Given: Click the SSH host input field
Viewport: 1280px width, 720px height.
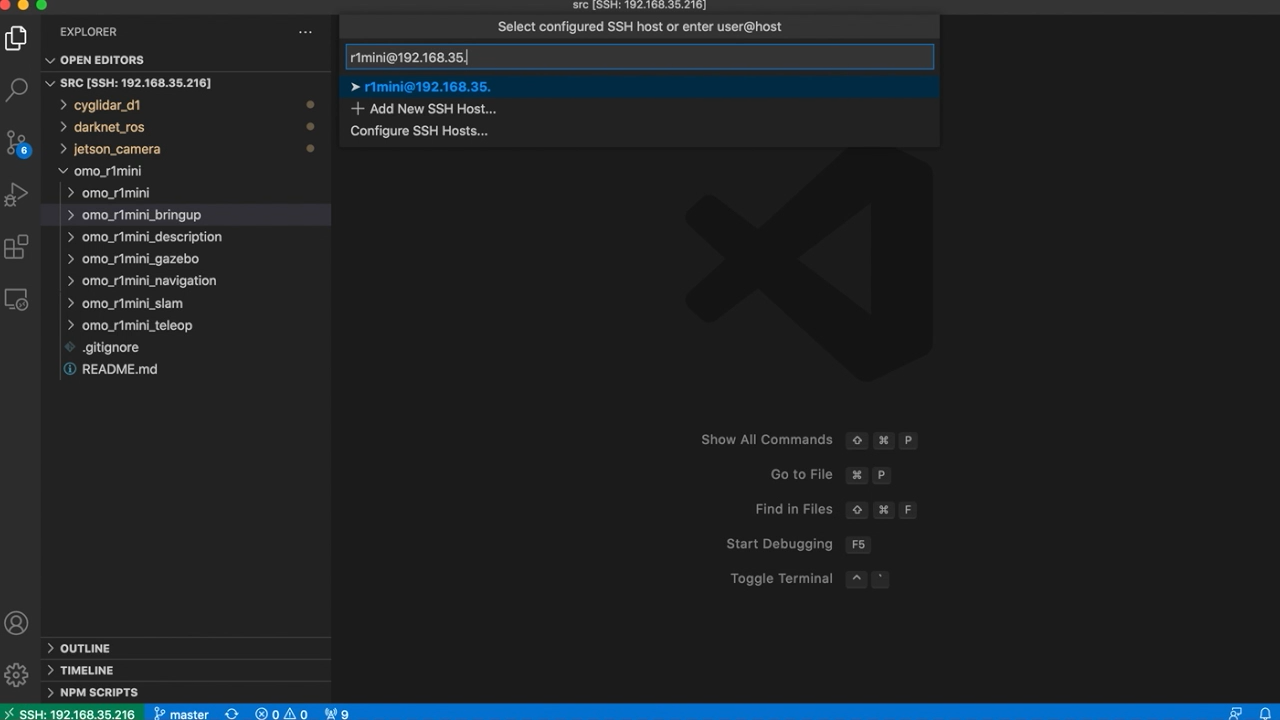Looking at the screenshot, I should pyautogui.click(x=639, y=57).
